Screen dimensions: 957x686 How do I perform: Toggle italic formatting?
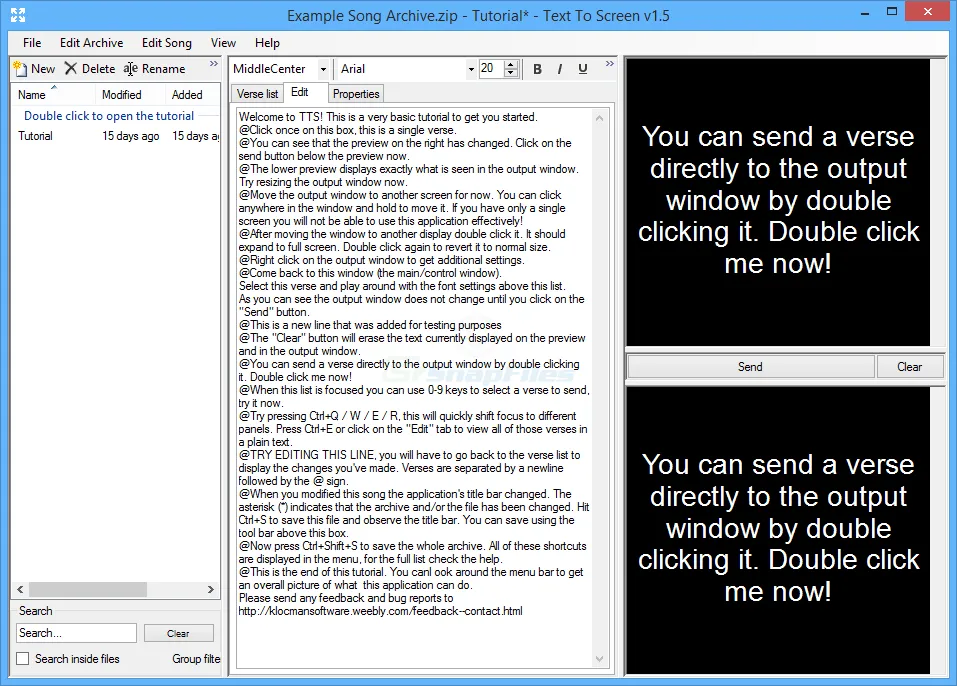pyautogui.click(x=560, y=69)
